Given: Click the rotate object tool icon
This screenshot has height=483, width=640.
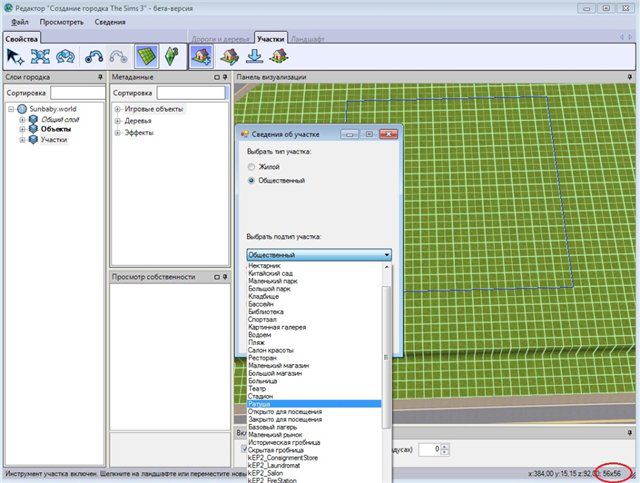Looking at the screenshot, I should coord(66,57).
